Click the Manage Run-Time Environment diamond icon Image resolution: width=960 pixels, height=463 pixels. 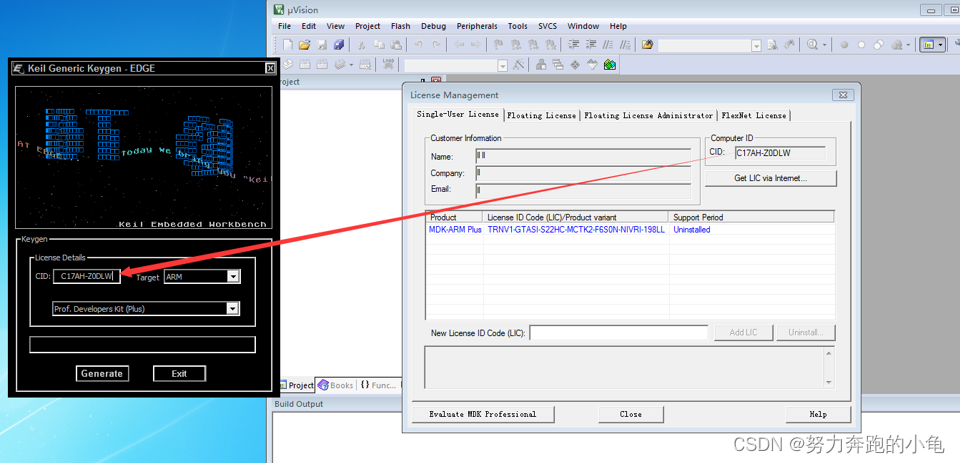[x=575, y=64]
